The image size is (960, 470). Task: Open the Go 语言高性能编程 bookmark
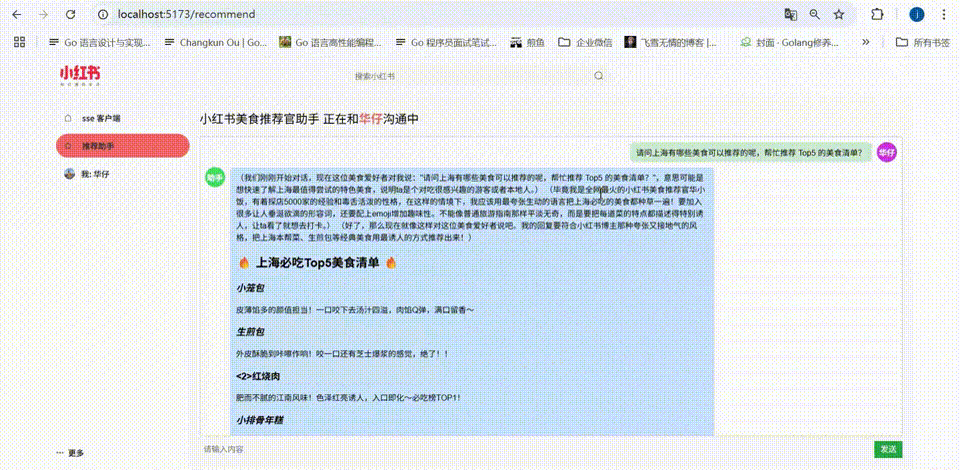(x=330, y=42)
